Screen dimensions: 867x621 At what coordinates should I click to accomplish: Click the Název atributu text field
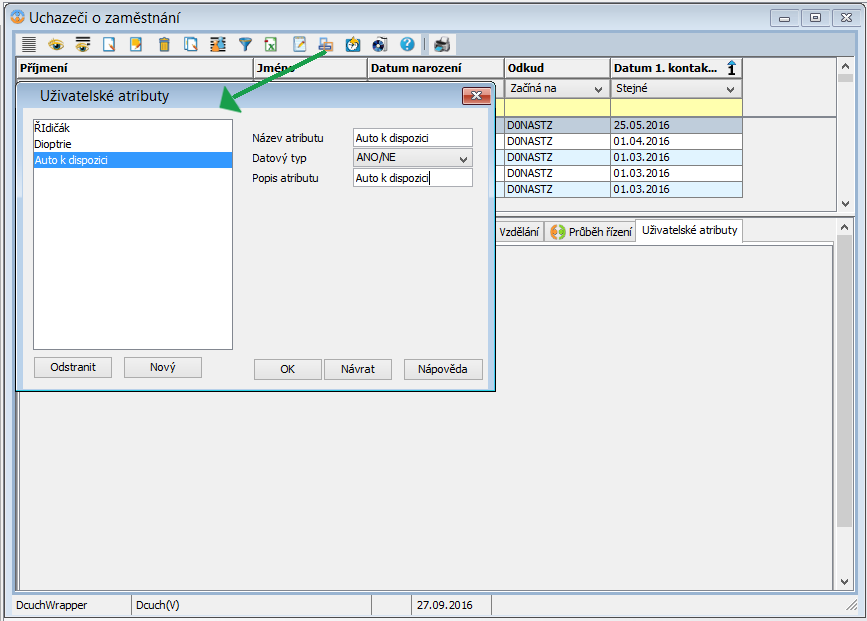coord(412,138)
